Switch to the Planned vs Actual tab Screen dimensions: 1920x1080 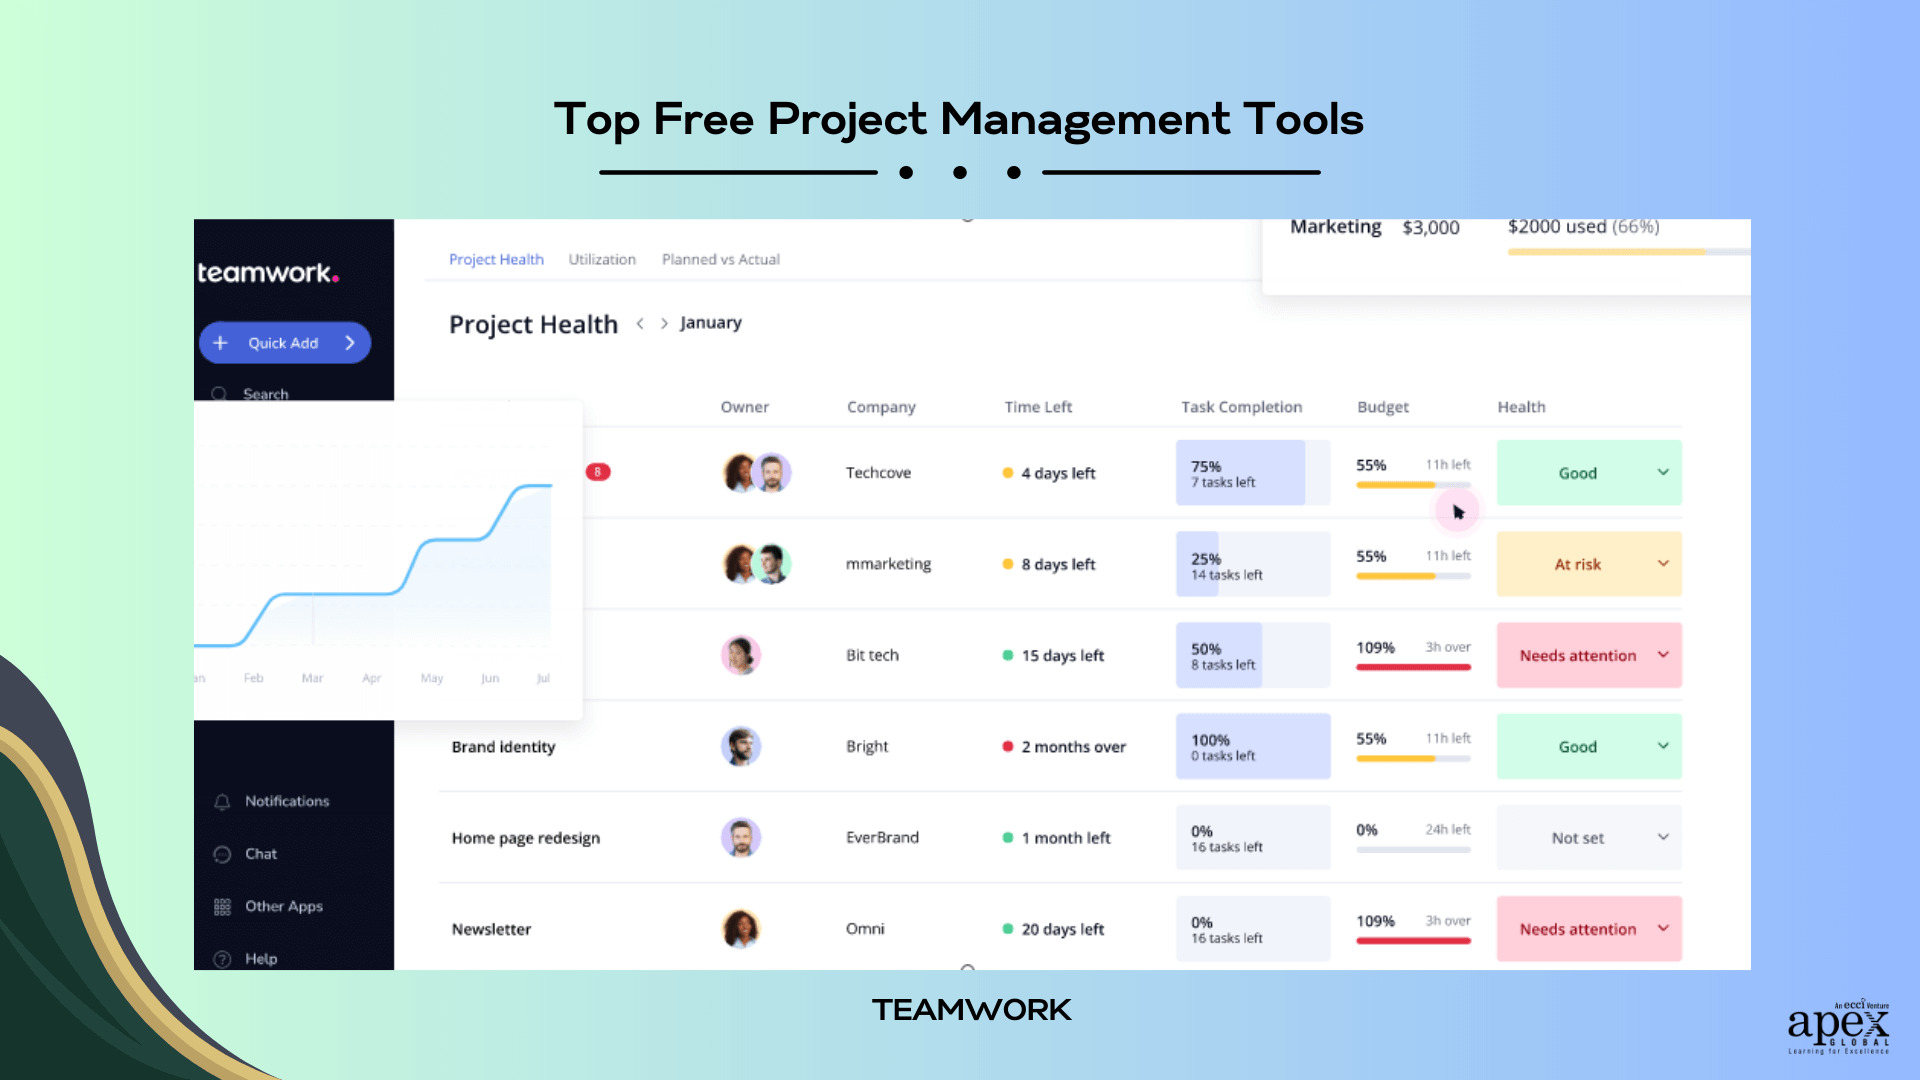(720, 258)
